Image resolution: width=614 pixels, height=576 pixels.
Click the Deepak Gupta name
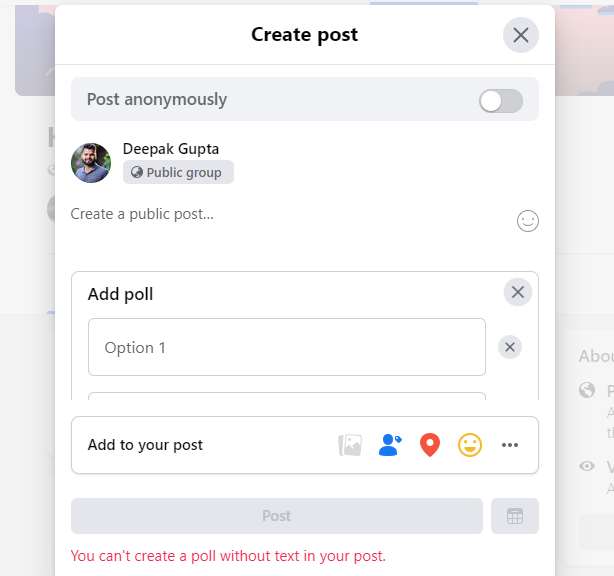[x=171, y=149]
